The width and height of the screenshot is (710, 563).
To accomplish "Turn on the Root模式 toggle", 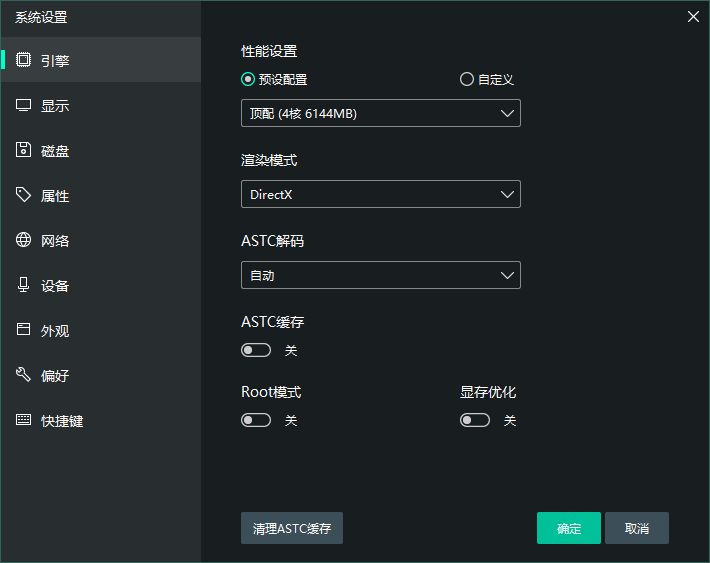I will pyautogui.click(x=256, y=421).
